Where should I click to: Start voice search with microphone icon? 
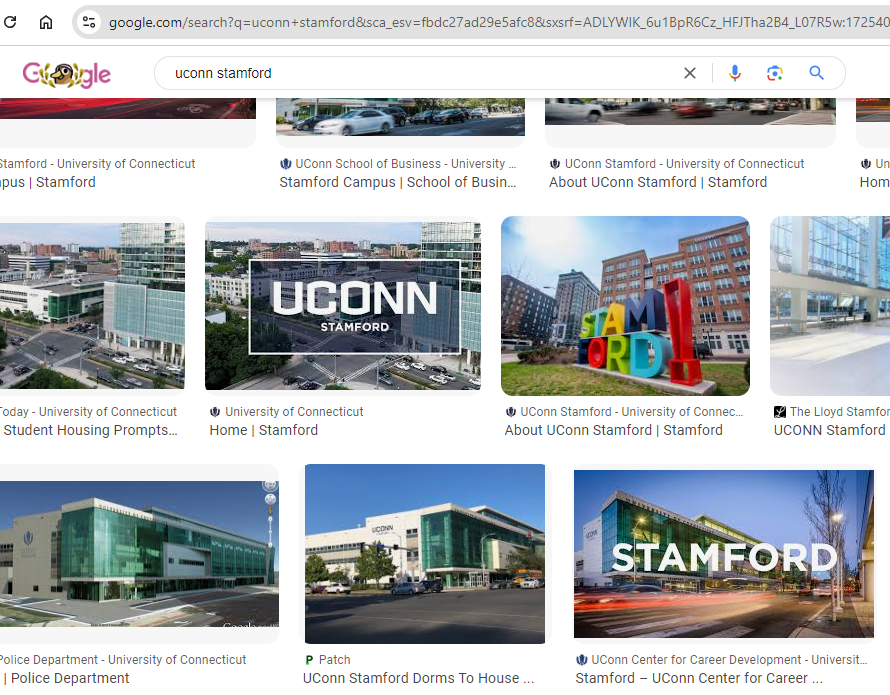(734, 73)
